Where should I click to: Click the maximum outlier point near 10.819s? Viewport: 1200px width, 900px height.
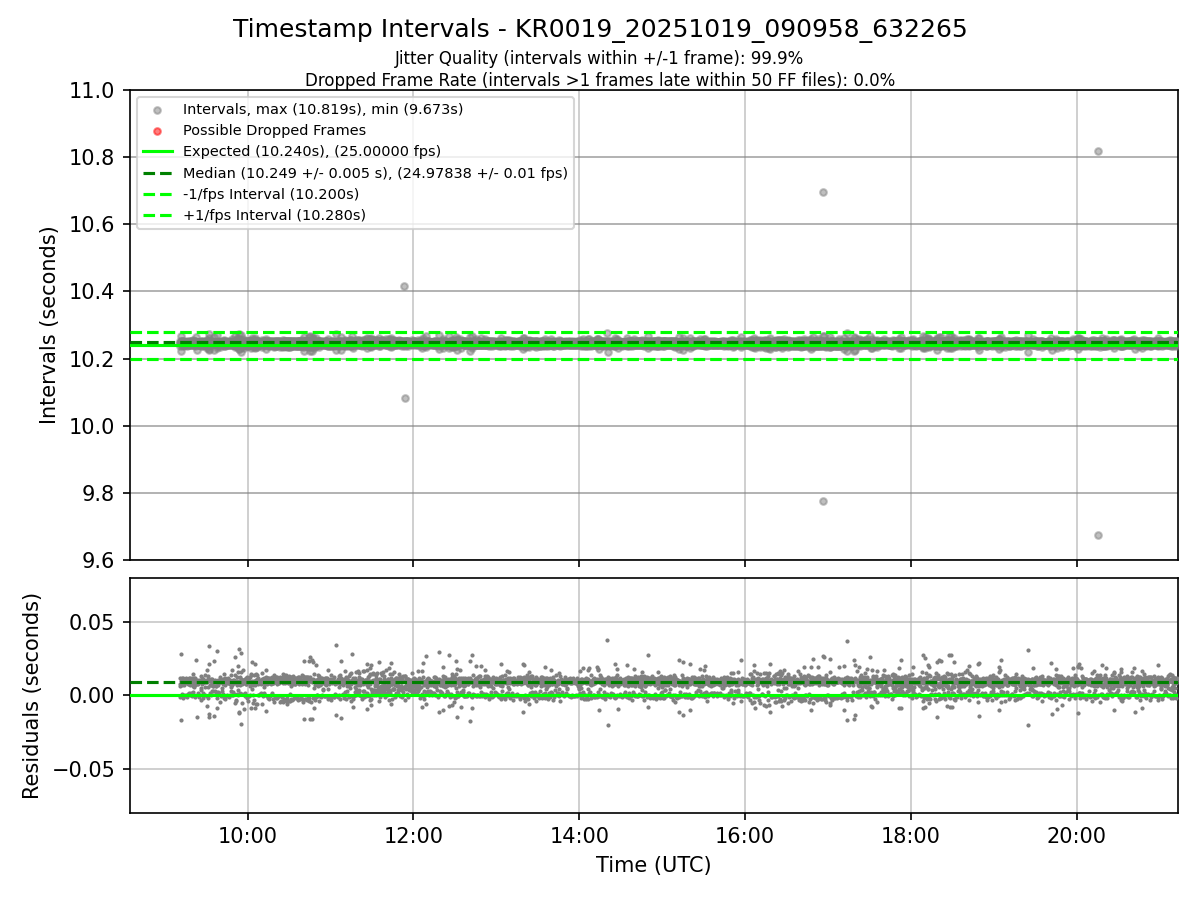click(1098, 151)
